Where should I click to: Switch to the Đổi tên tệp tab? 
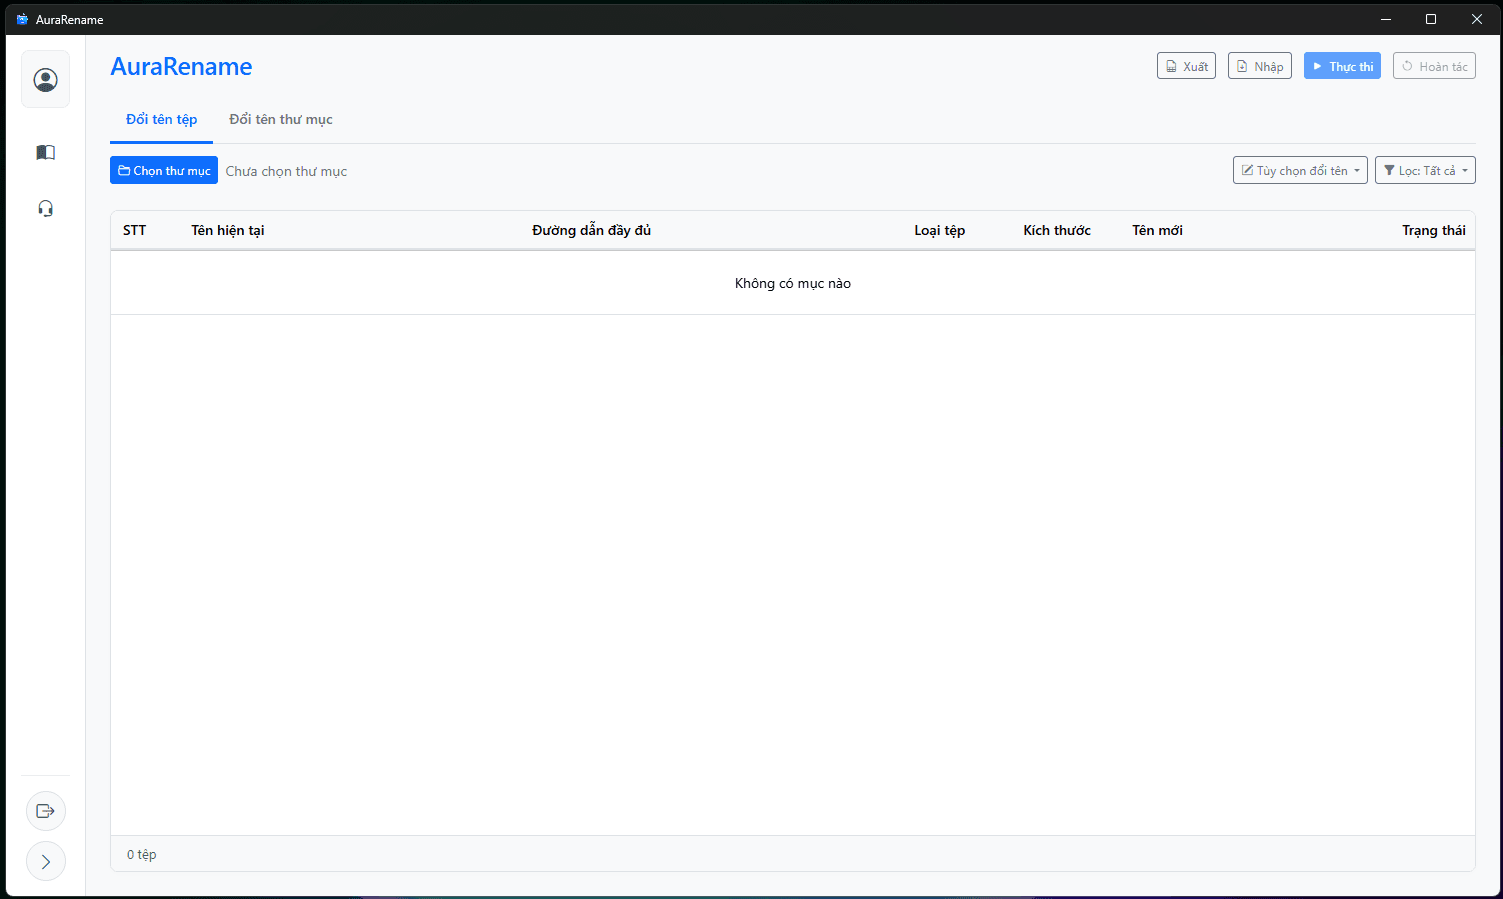(x=161, y=120)
